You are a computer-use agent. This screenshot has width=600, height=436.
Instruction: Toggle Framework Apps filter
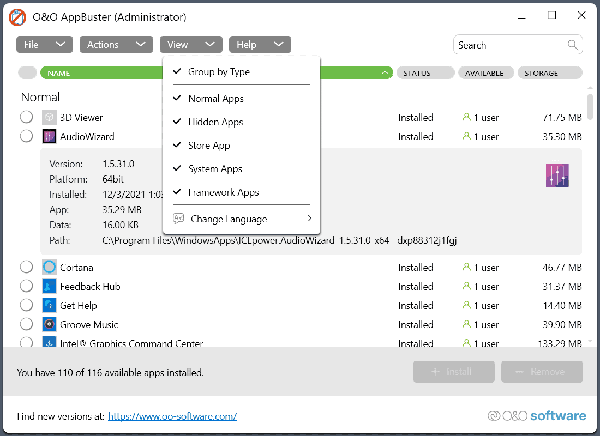coord(241,192)
